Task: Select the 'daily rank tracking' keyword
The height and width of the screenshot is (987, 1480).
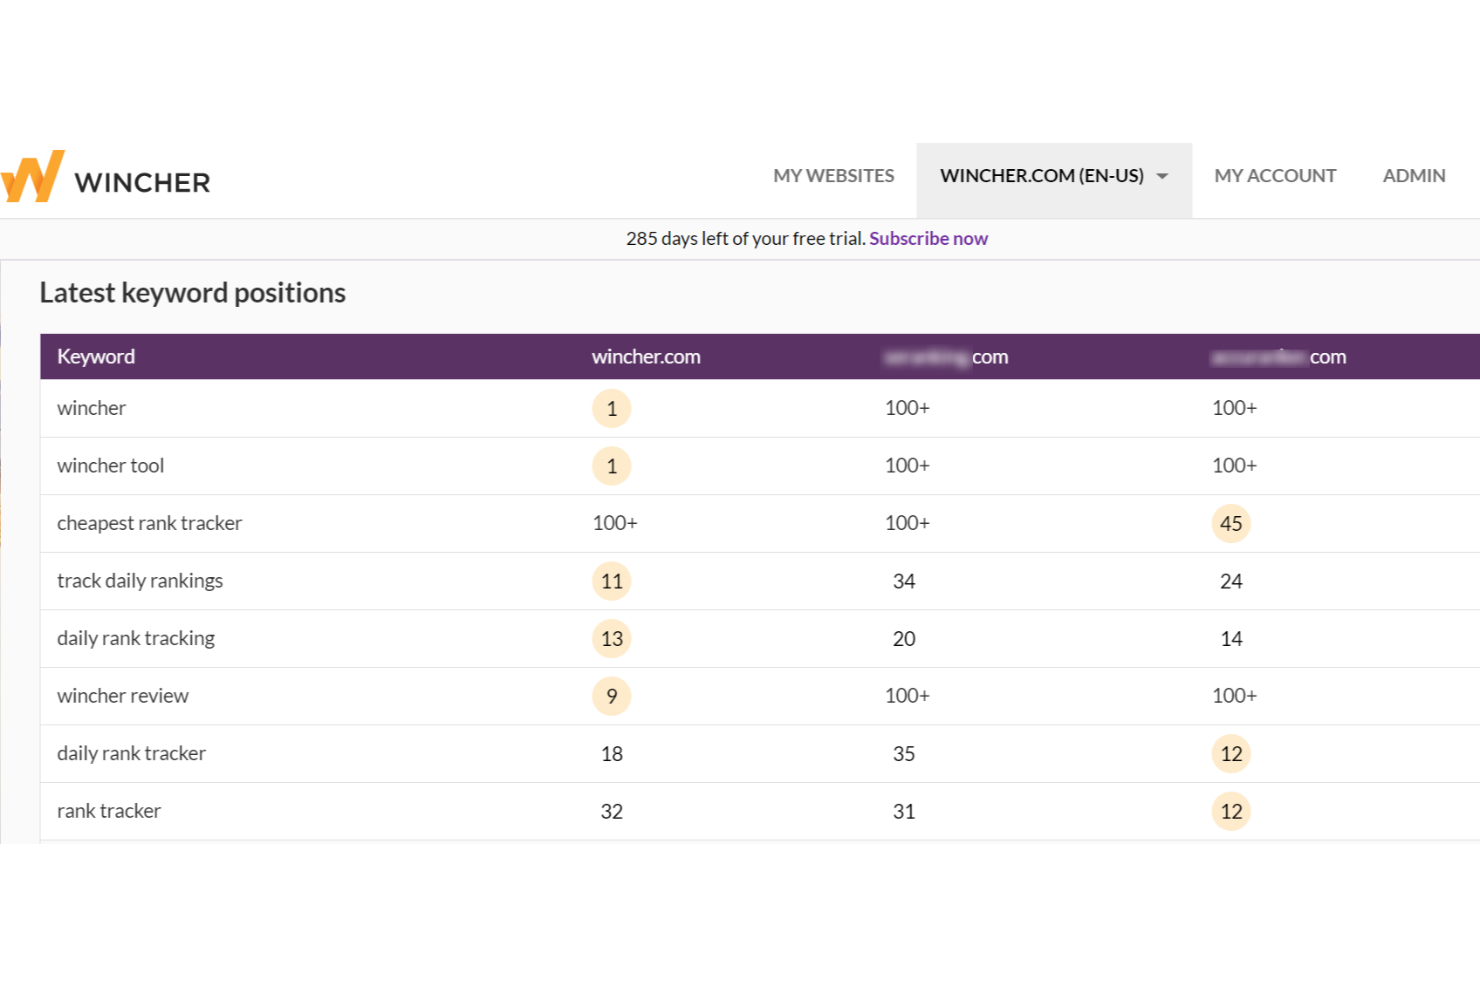Action: tap(136, 638)
